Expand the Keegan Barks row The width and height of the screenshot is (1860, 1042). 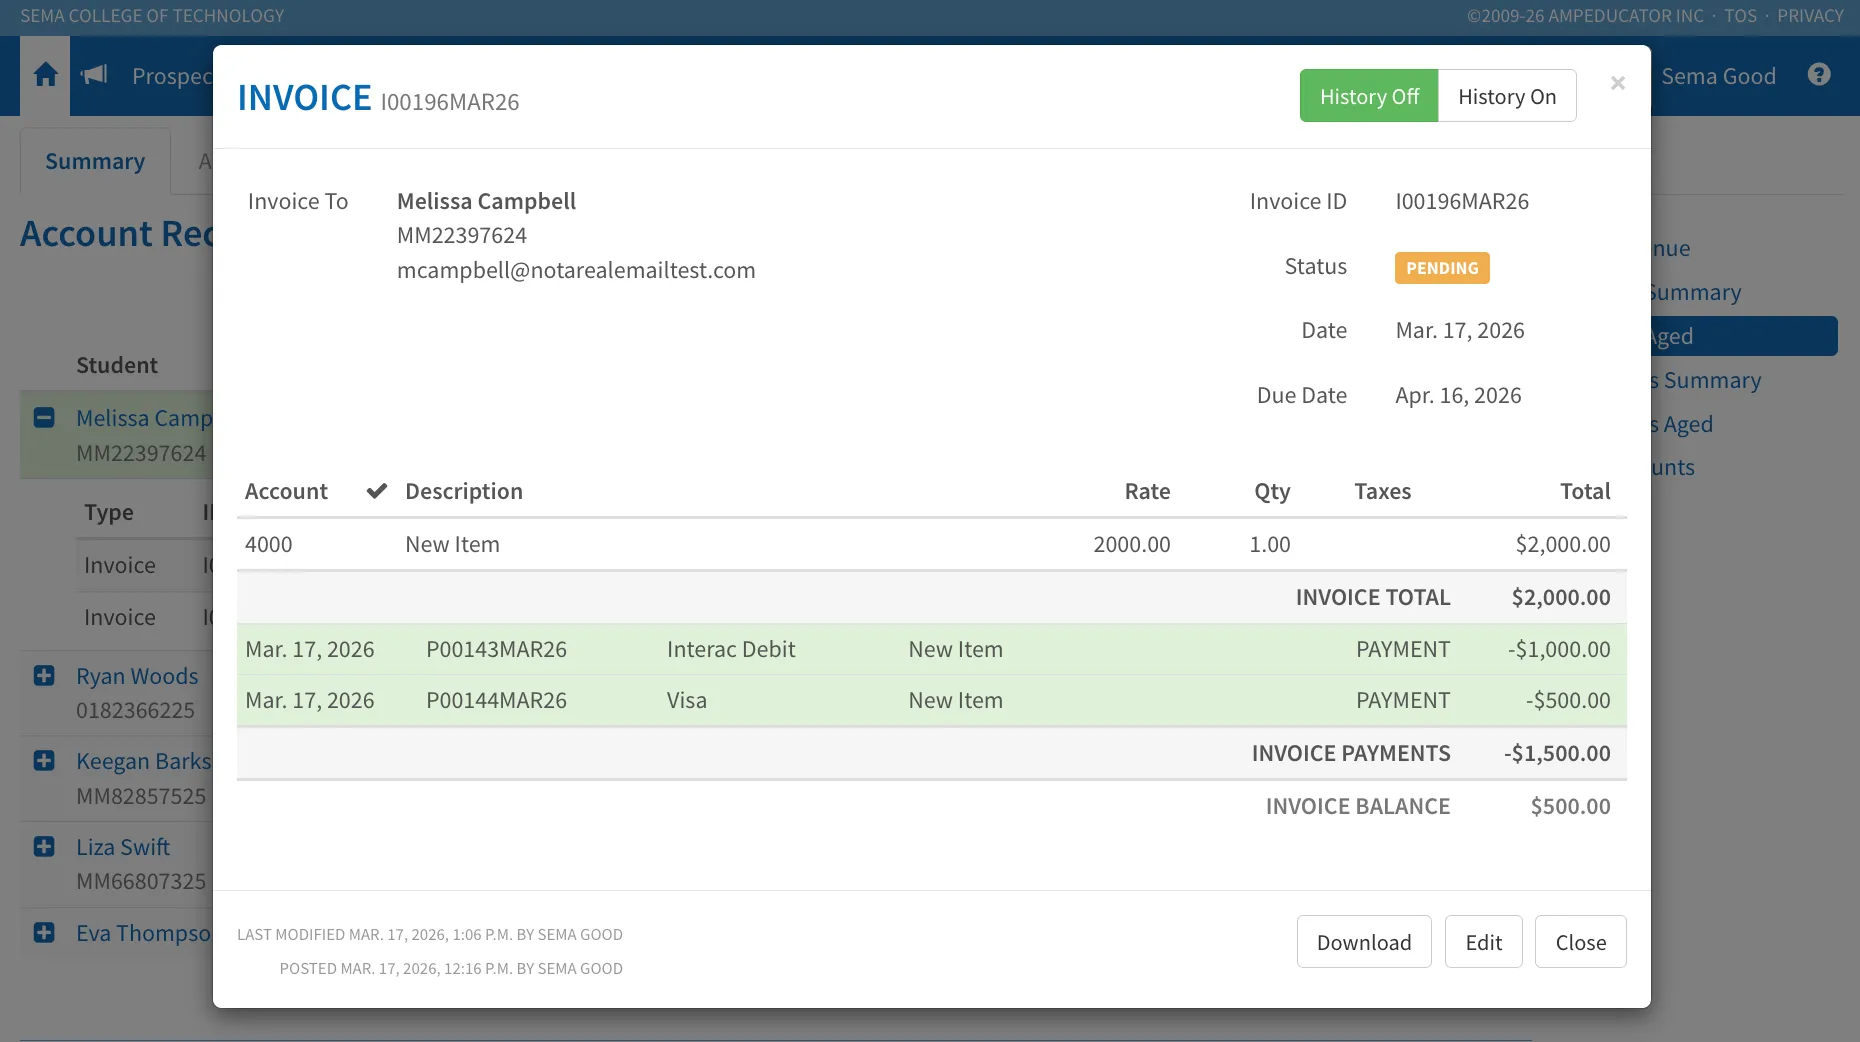pos(44,761)
